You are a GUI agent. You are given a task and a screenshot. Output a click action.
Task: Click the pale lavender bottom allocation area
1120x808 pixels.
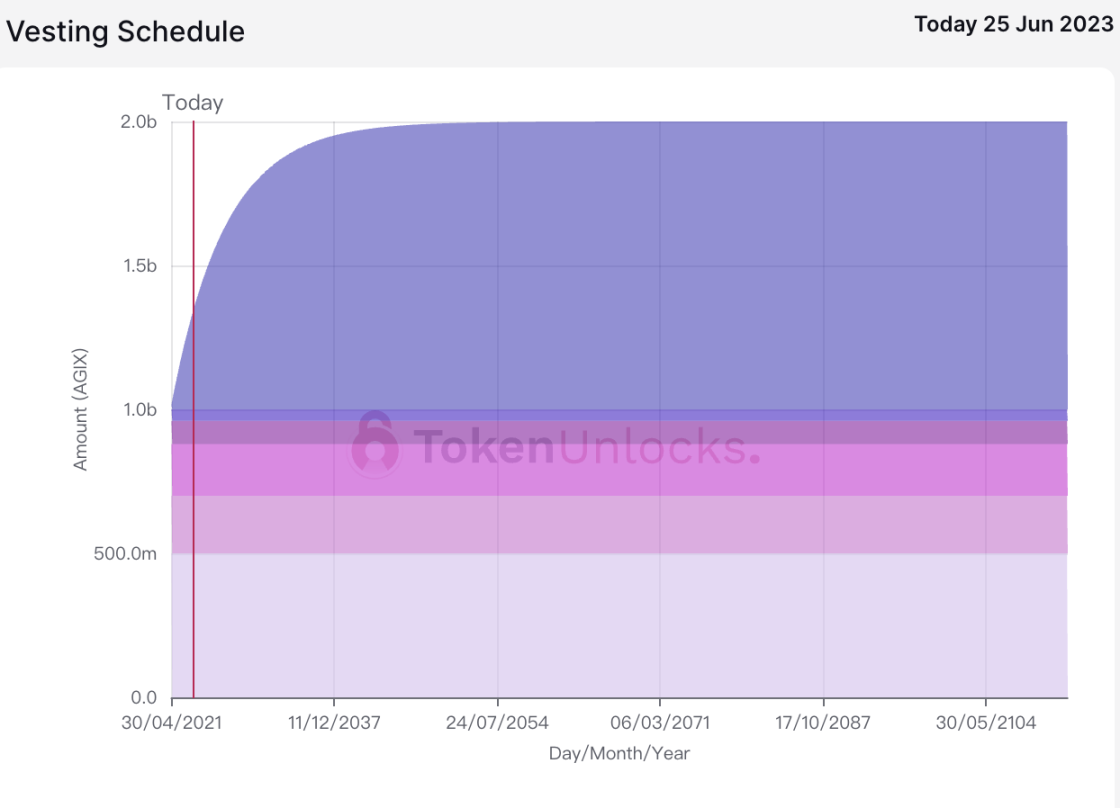coord(620,625)
